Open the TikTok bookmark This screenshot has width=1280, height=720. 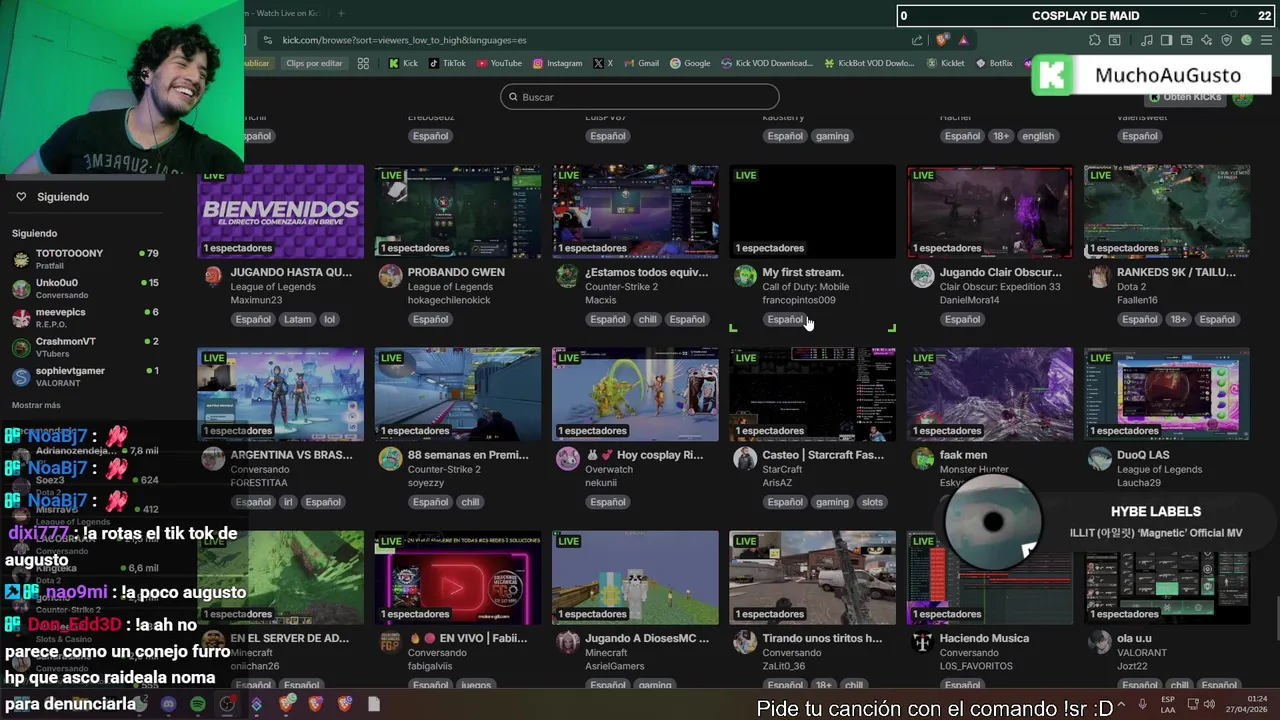[447, 63]
